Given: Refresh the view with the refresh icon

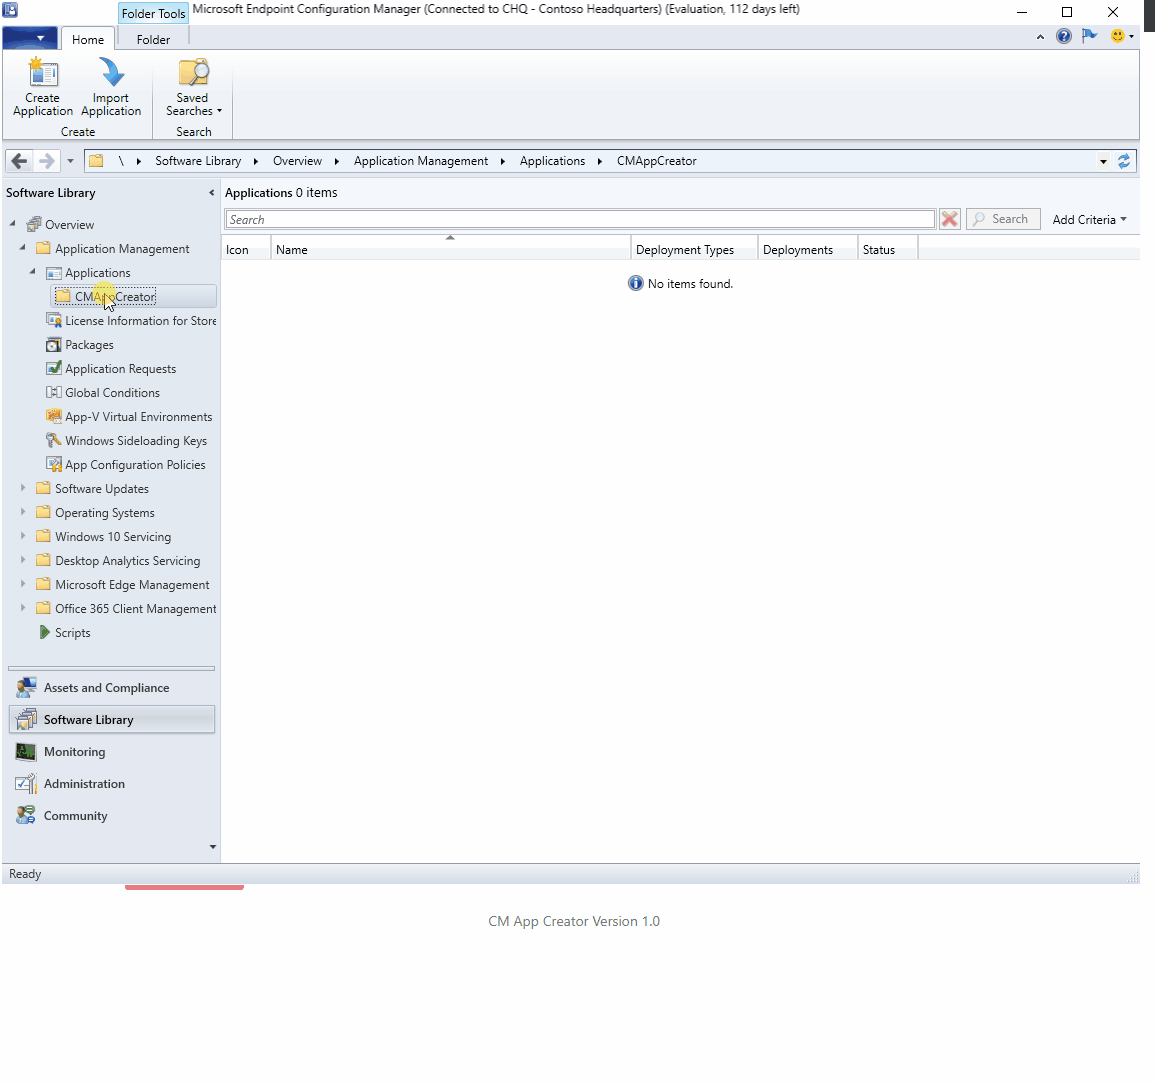Looking at the screenshot, I should coord(1124,161).
